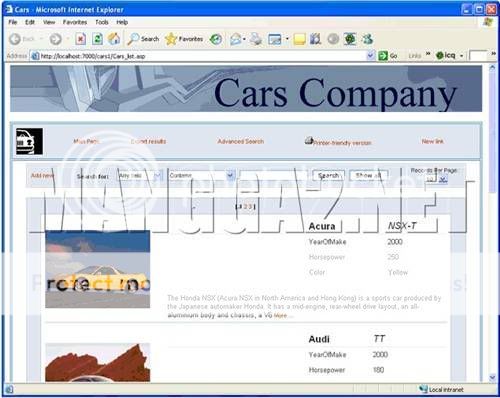This screenshot has width=500, height=398.
Task: Open the Favorites pane
Action: [184, 39]
